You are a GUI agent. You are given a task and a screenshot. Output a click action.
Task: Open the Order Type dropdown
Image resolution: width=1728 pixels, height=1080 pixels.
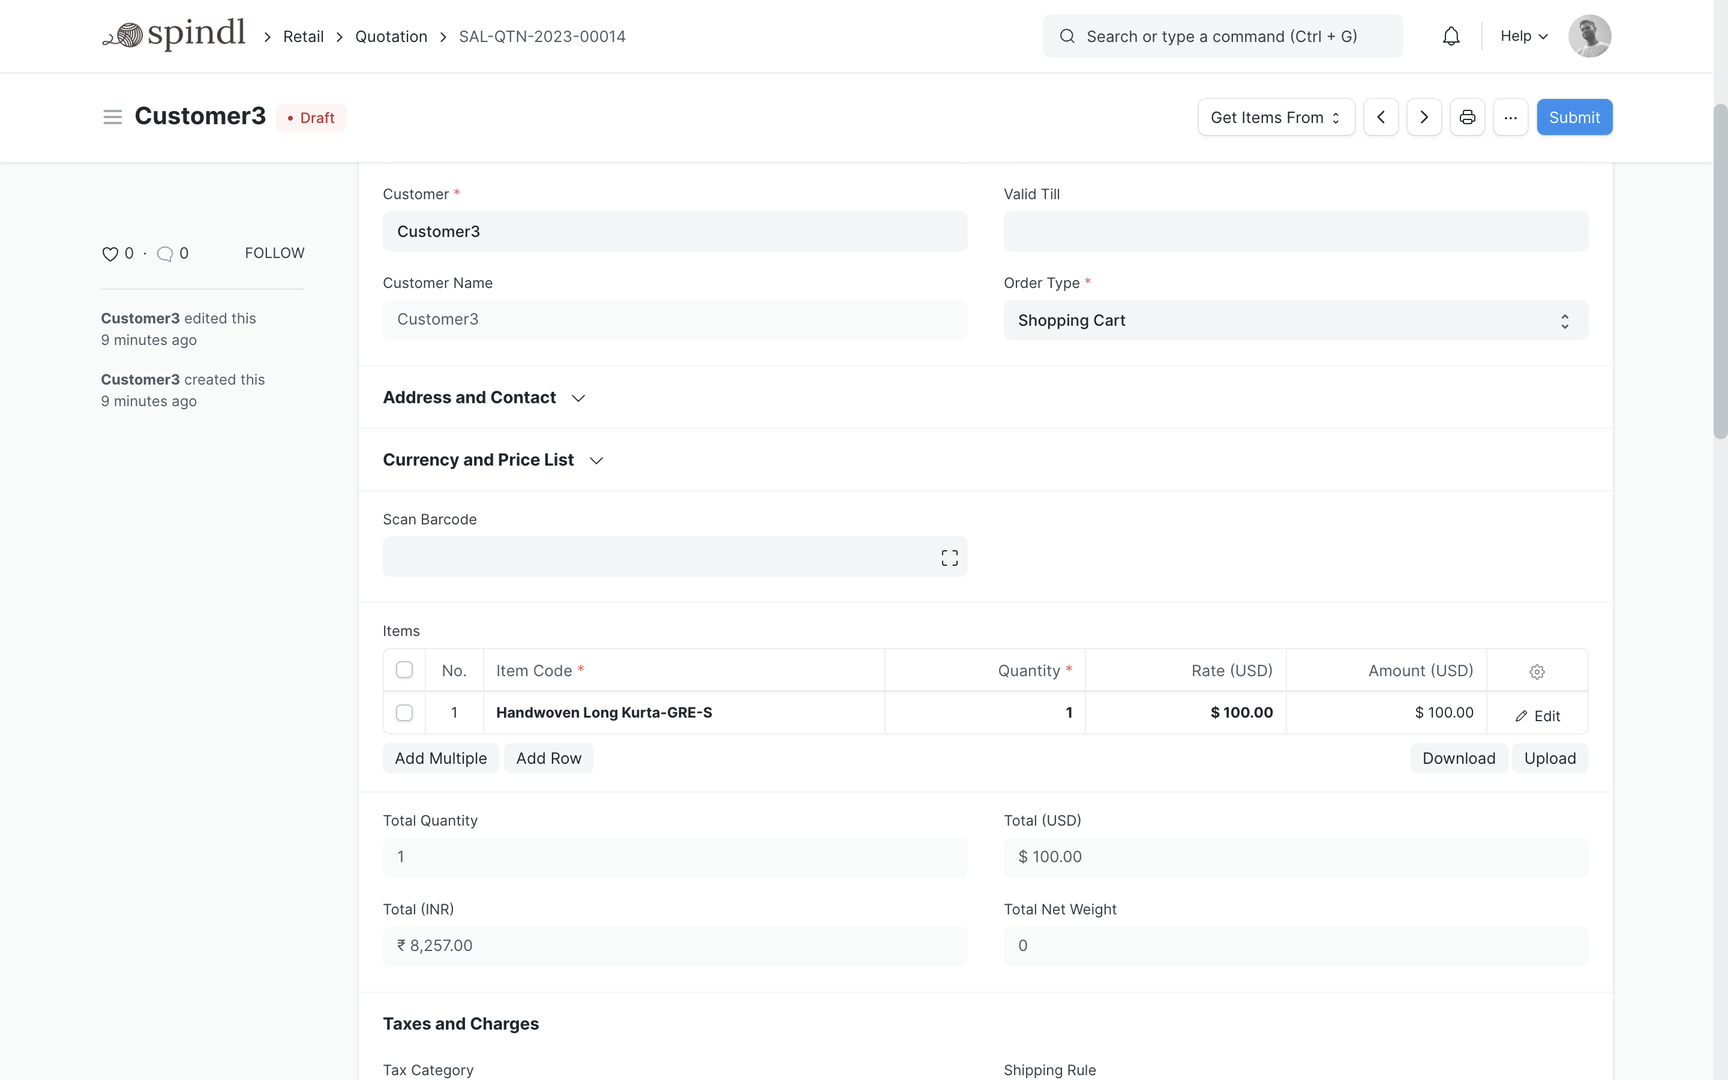pyautogui.click(x=1295, y=321)
